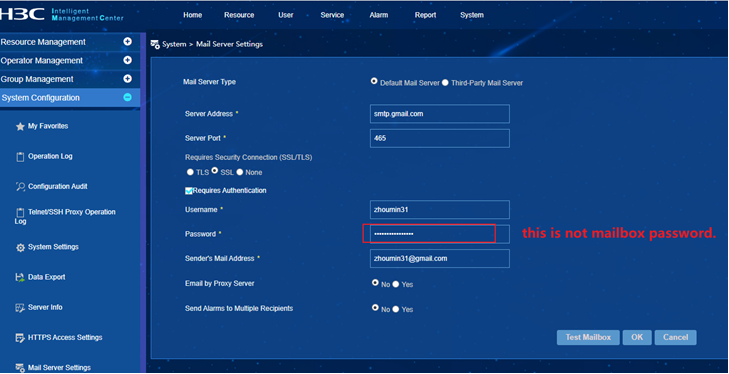Open the Home menu
The width and height of the screenshot is (729, 374).
point(192,15)
